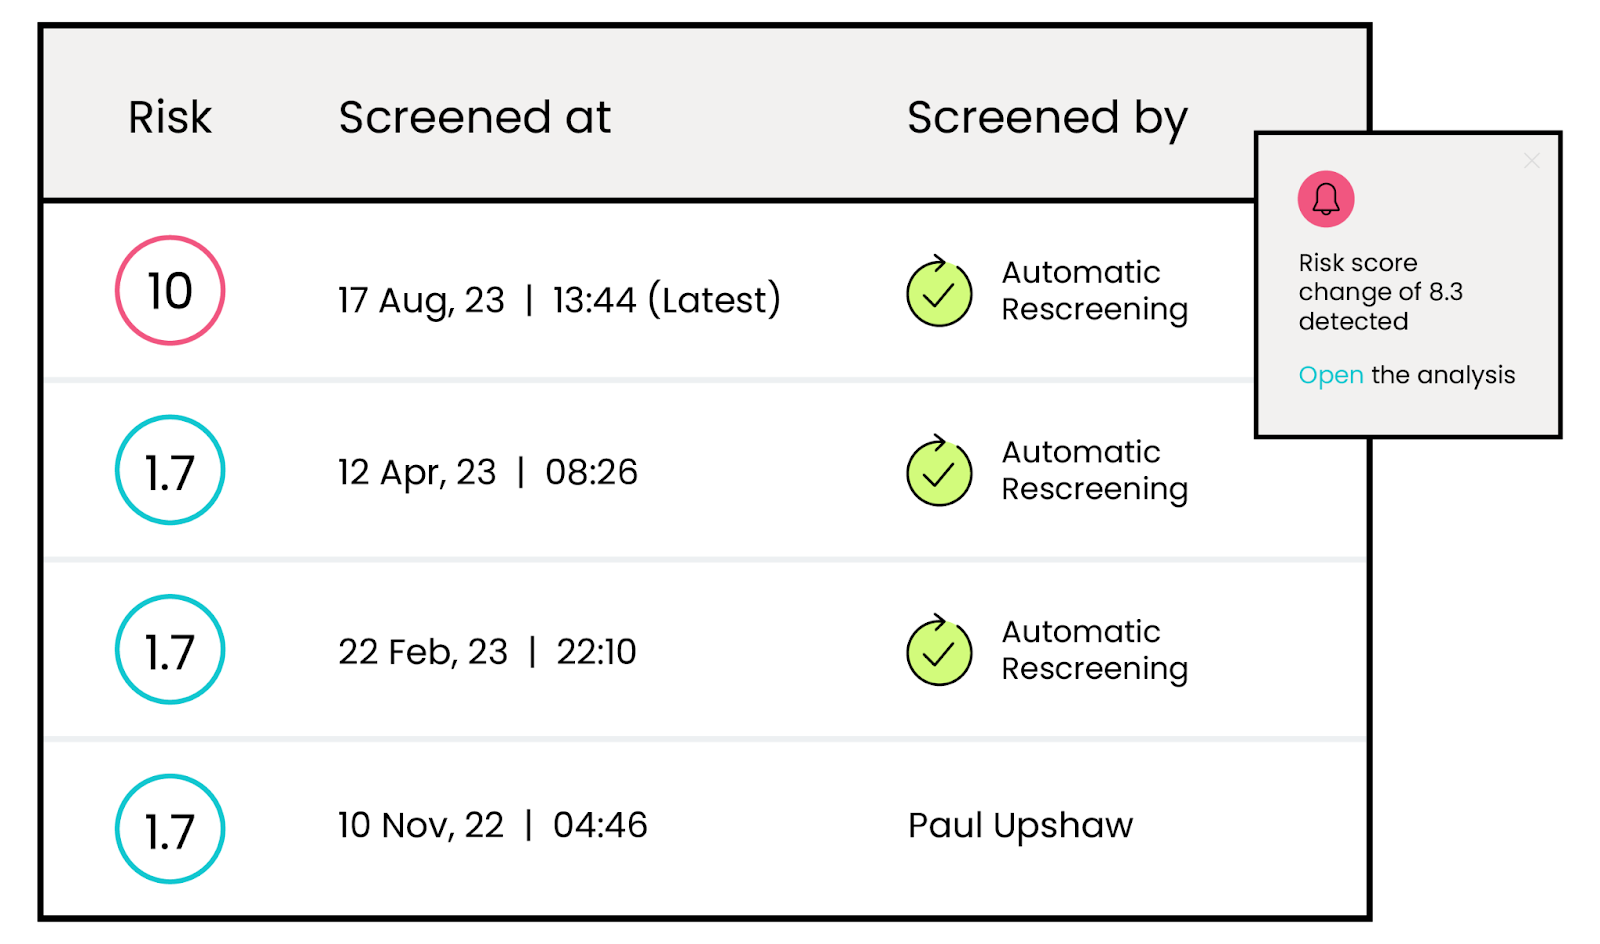Screen dimensions: 1600x944
Task: Select the Screened at column header
Action: pos(475,117)
